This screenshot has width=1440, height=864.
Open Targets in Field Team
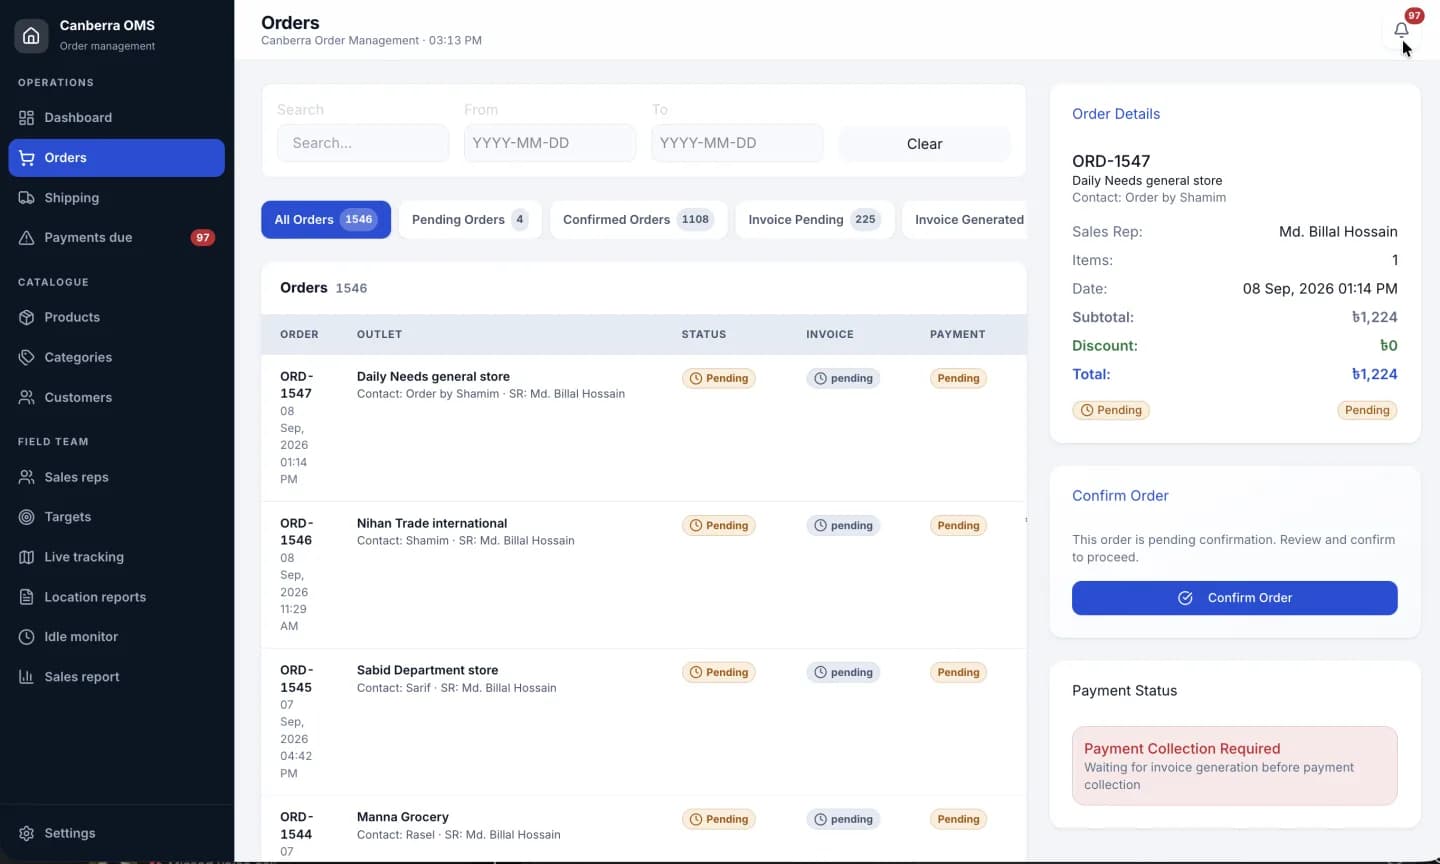pyautogui.click(x=117, y=517)
